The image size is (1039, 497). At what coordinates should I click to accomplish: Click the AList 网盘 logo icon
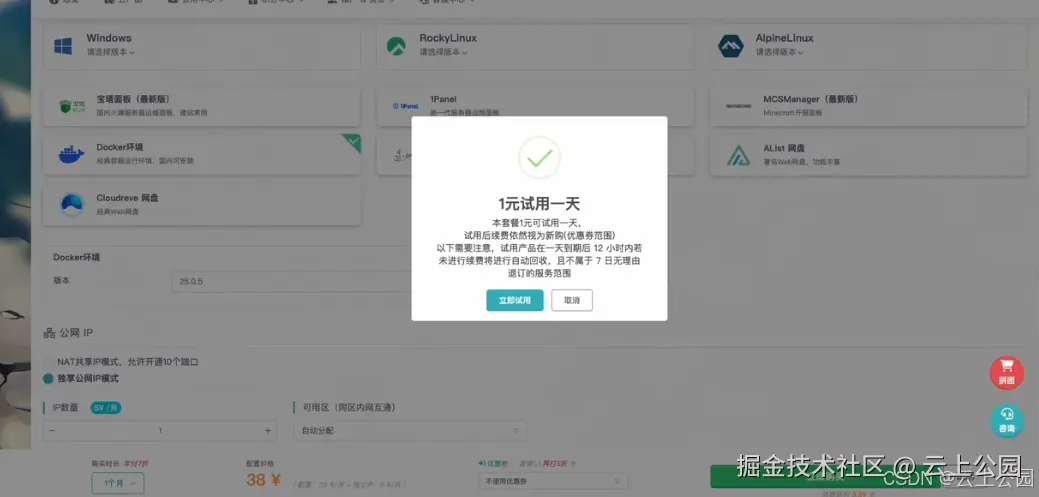738,155
